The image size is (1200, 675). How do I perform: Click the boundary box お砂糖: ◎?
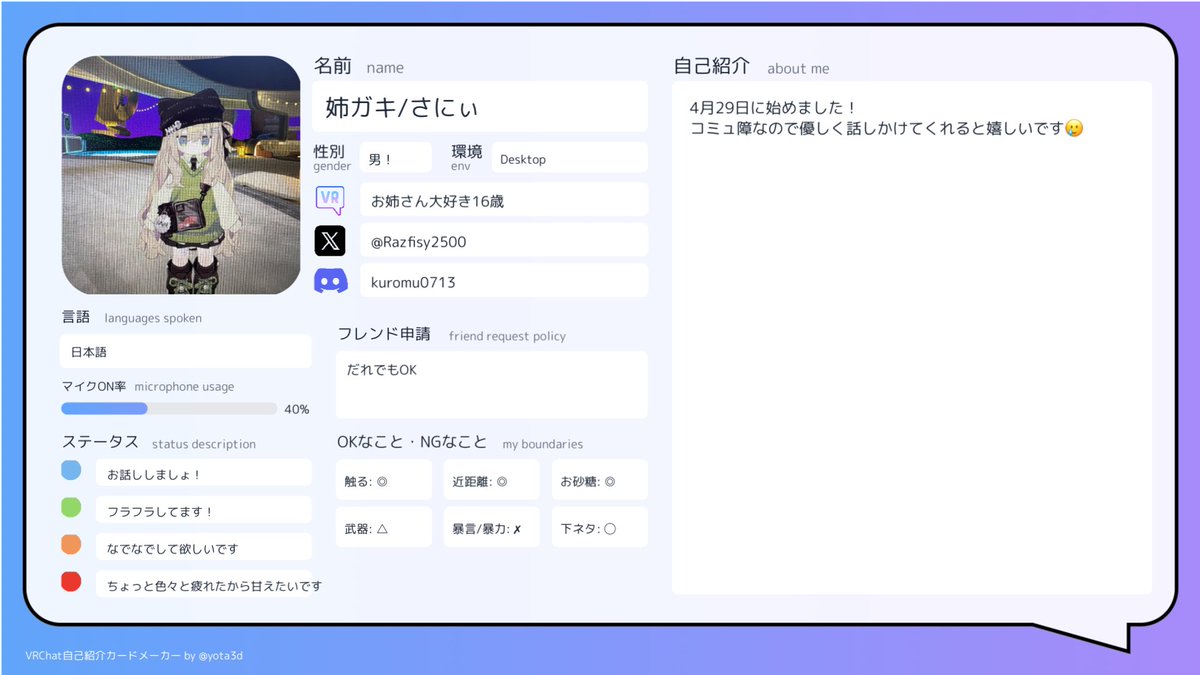pos(599,480)
